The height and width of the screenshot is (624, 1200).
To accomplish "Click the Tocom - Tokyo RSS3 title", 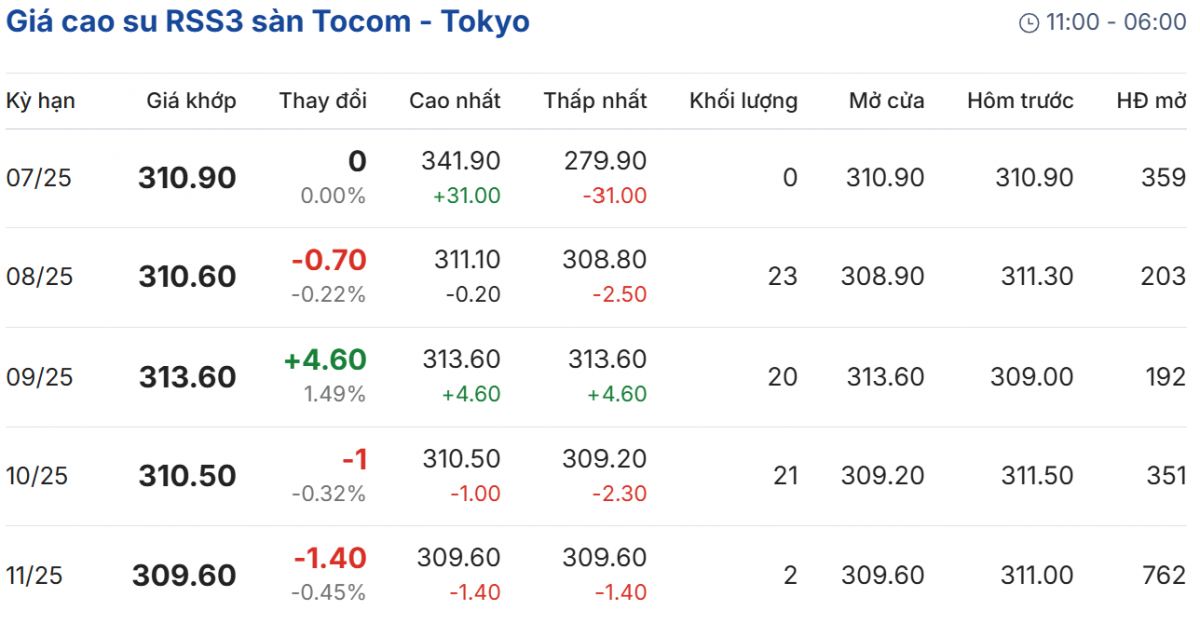I will [268, 21].
